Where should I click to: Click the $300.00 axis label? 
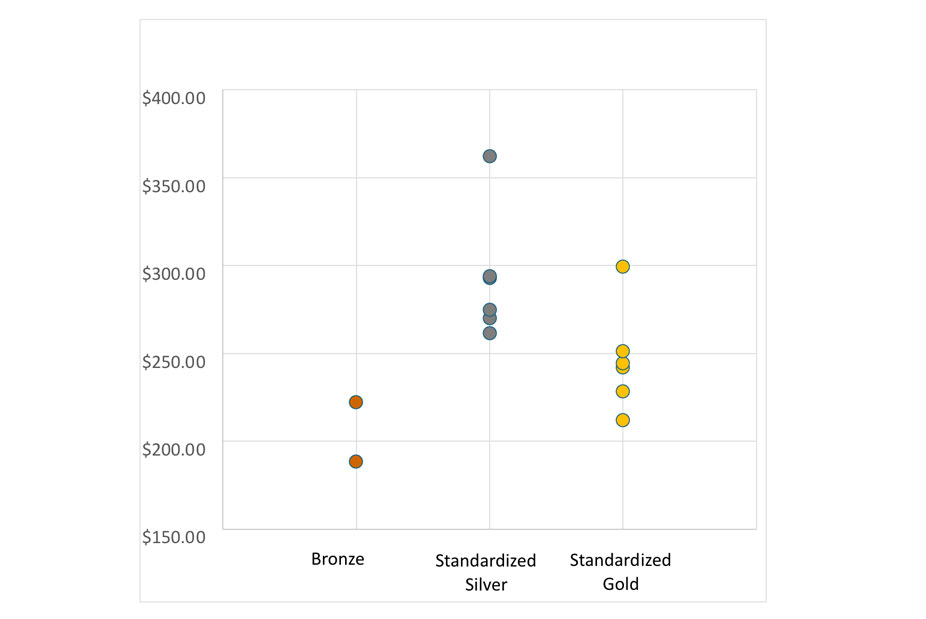click(174, 273)
